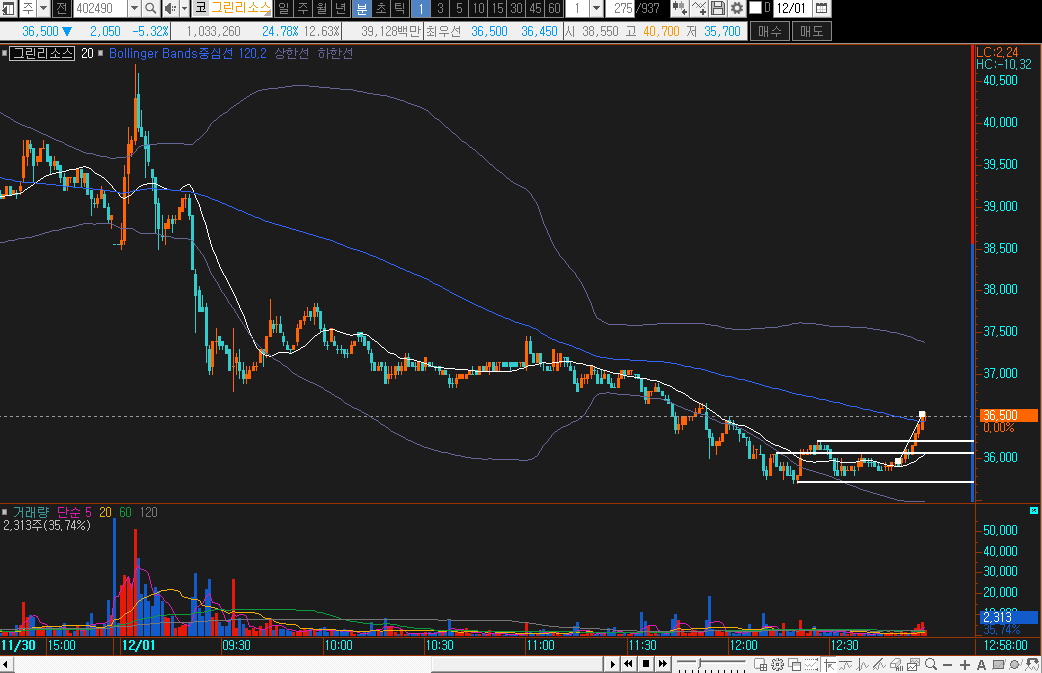Click the sound speaker icon

[169, 8]
